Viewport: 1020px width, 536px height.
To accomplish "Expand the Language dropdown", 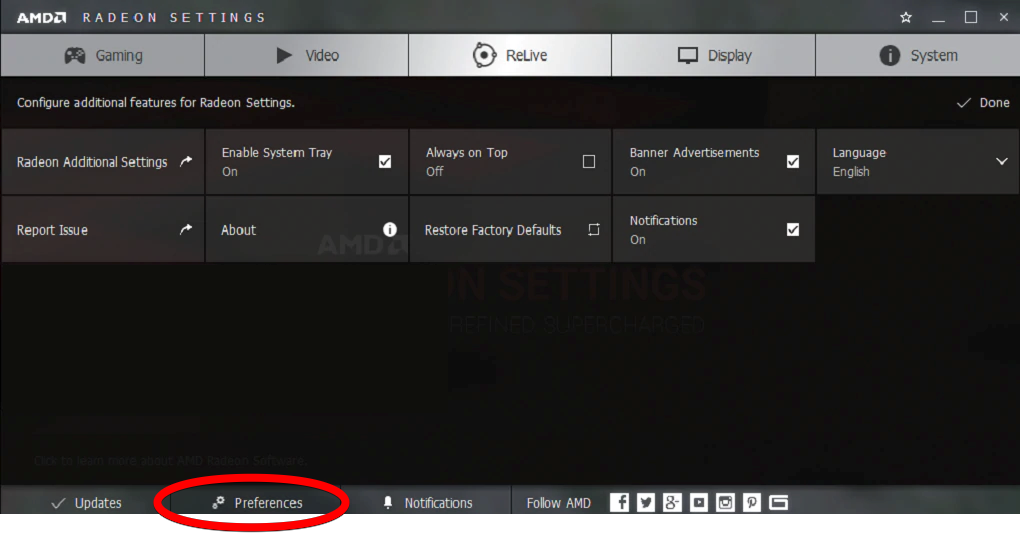I will pyautogui.click(x=917, y=162).
